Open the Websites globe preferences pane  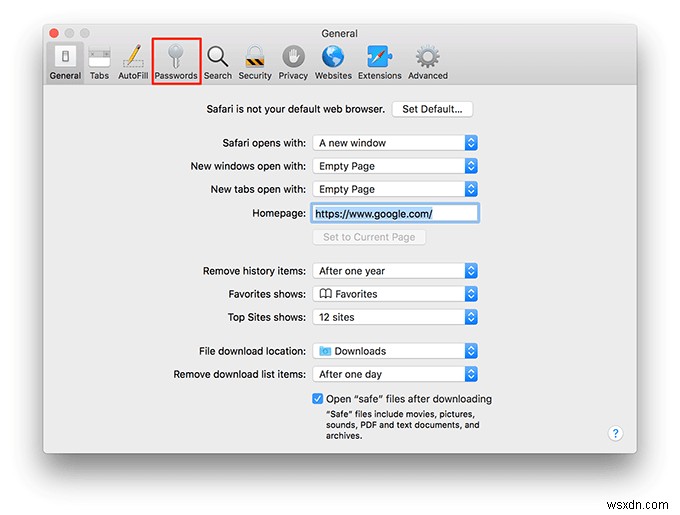[333, 63]
